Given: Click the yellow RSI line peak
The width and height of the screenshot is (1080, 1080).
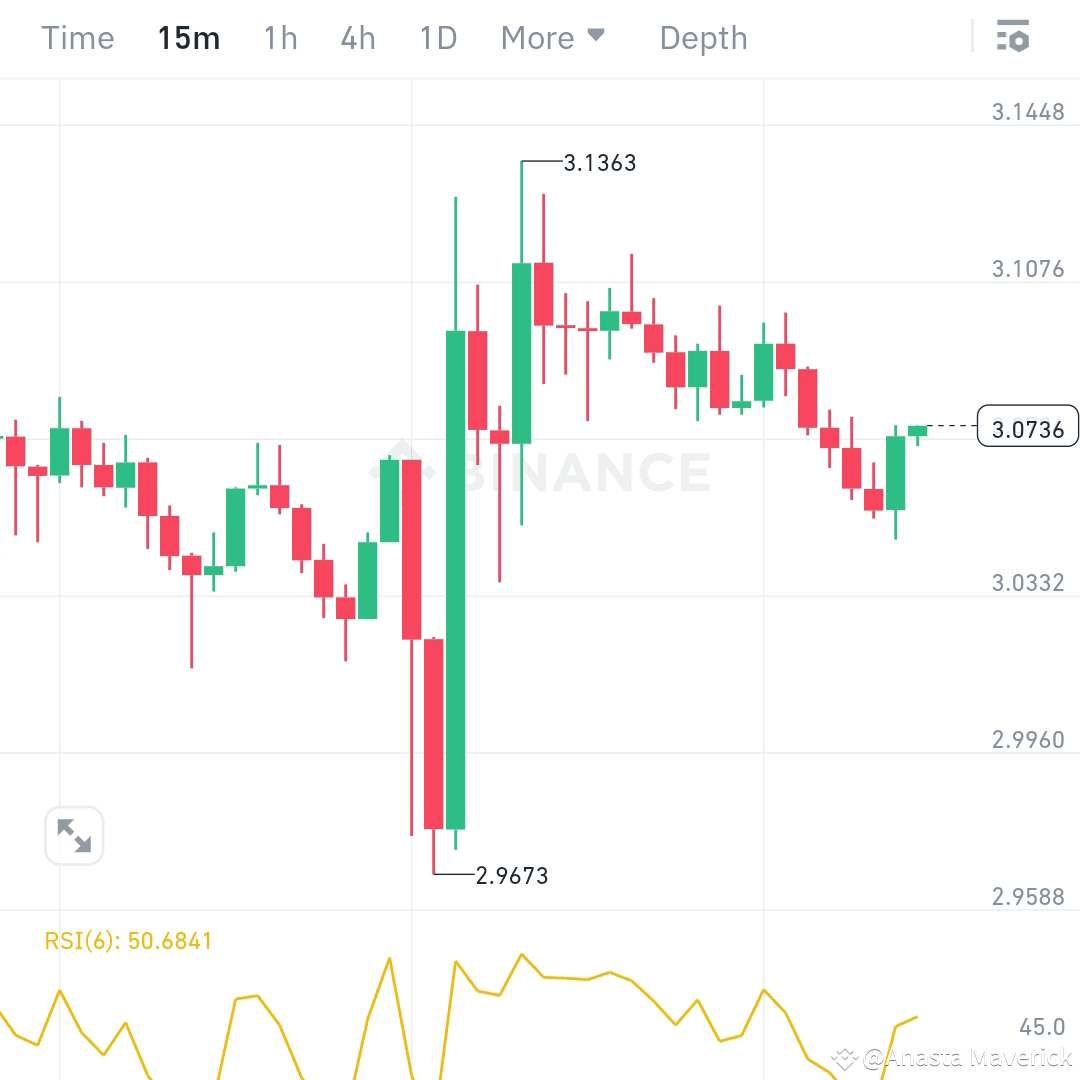Looking at the screenshot, I should pyautogui.click(x=521, y=956).
